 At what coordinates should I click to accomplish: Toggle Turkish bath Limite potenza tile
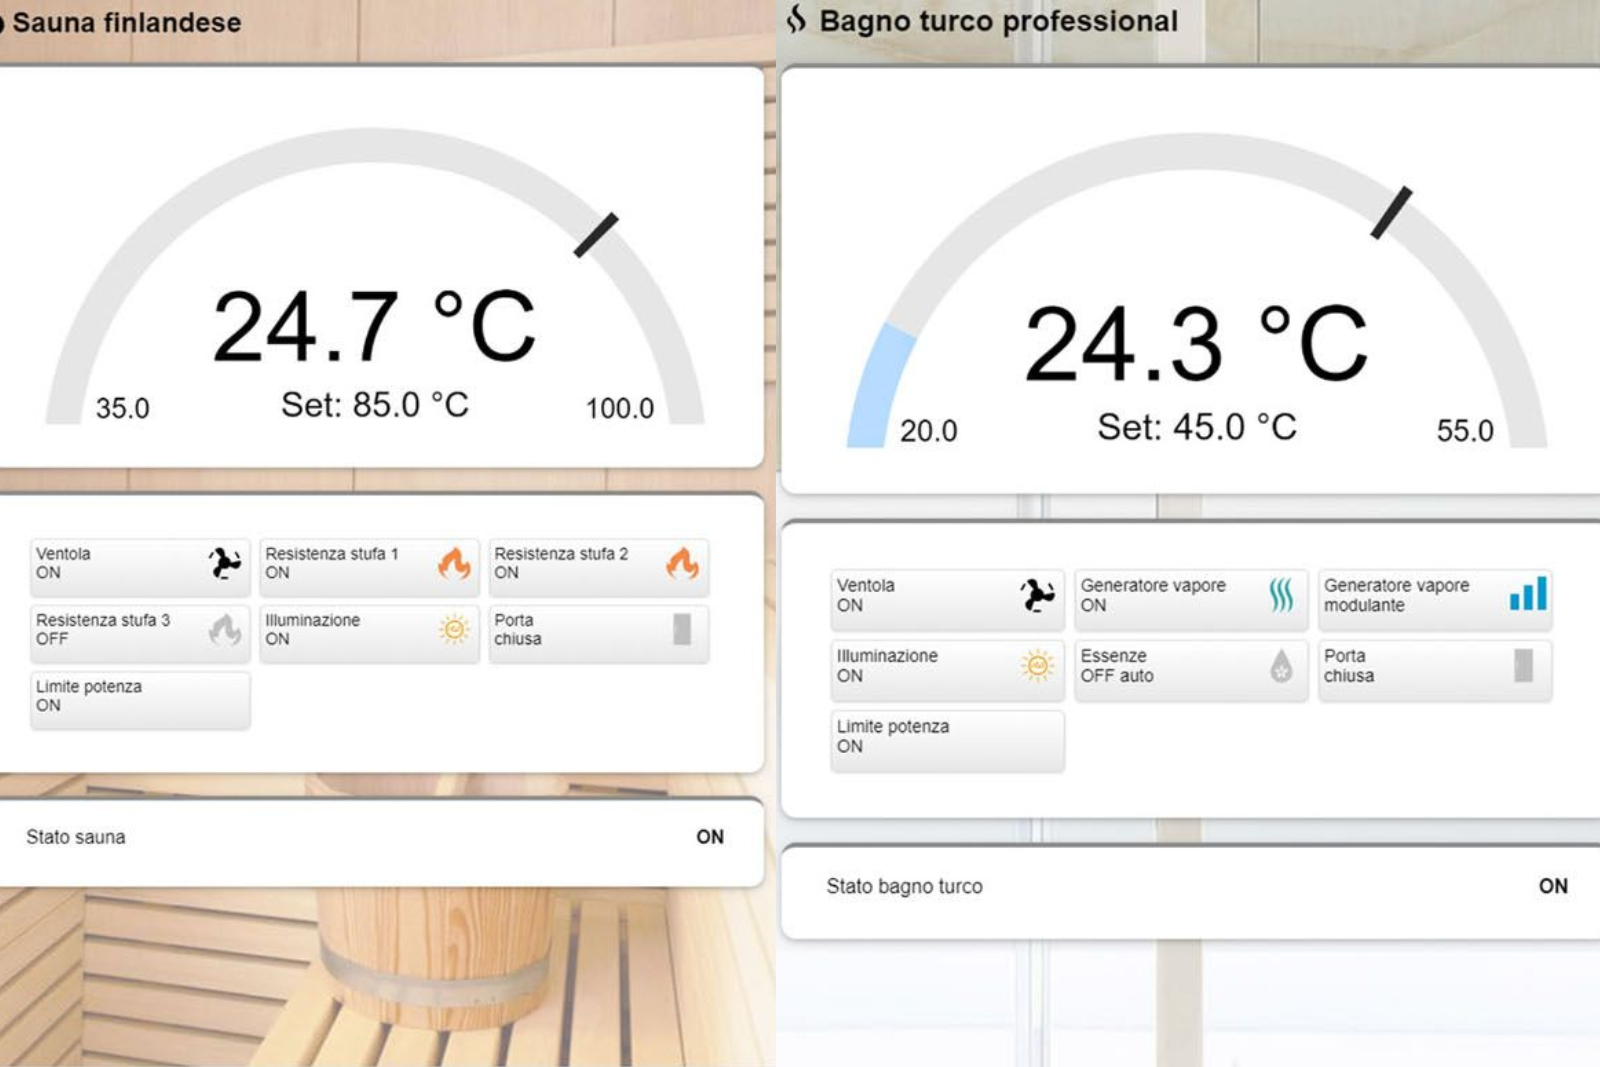pos(946,737)
